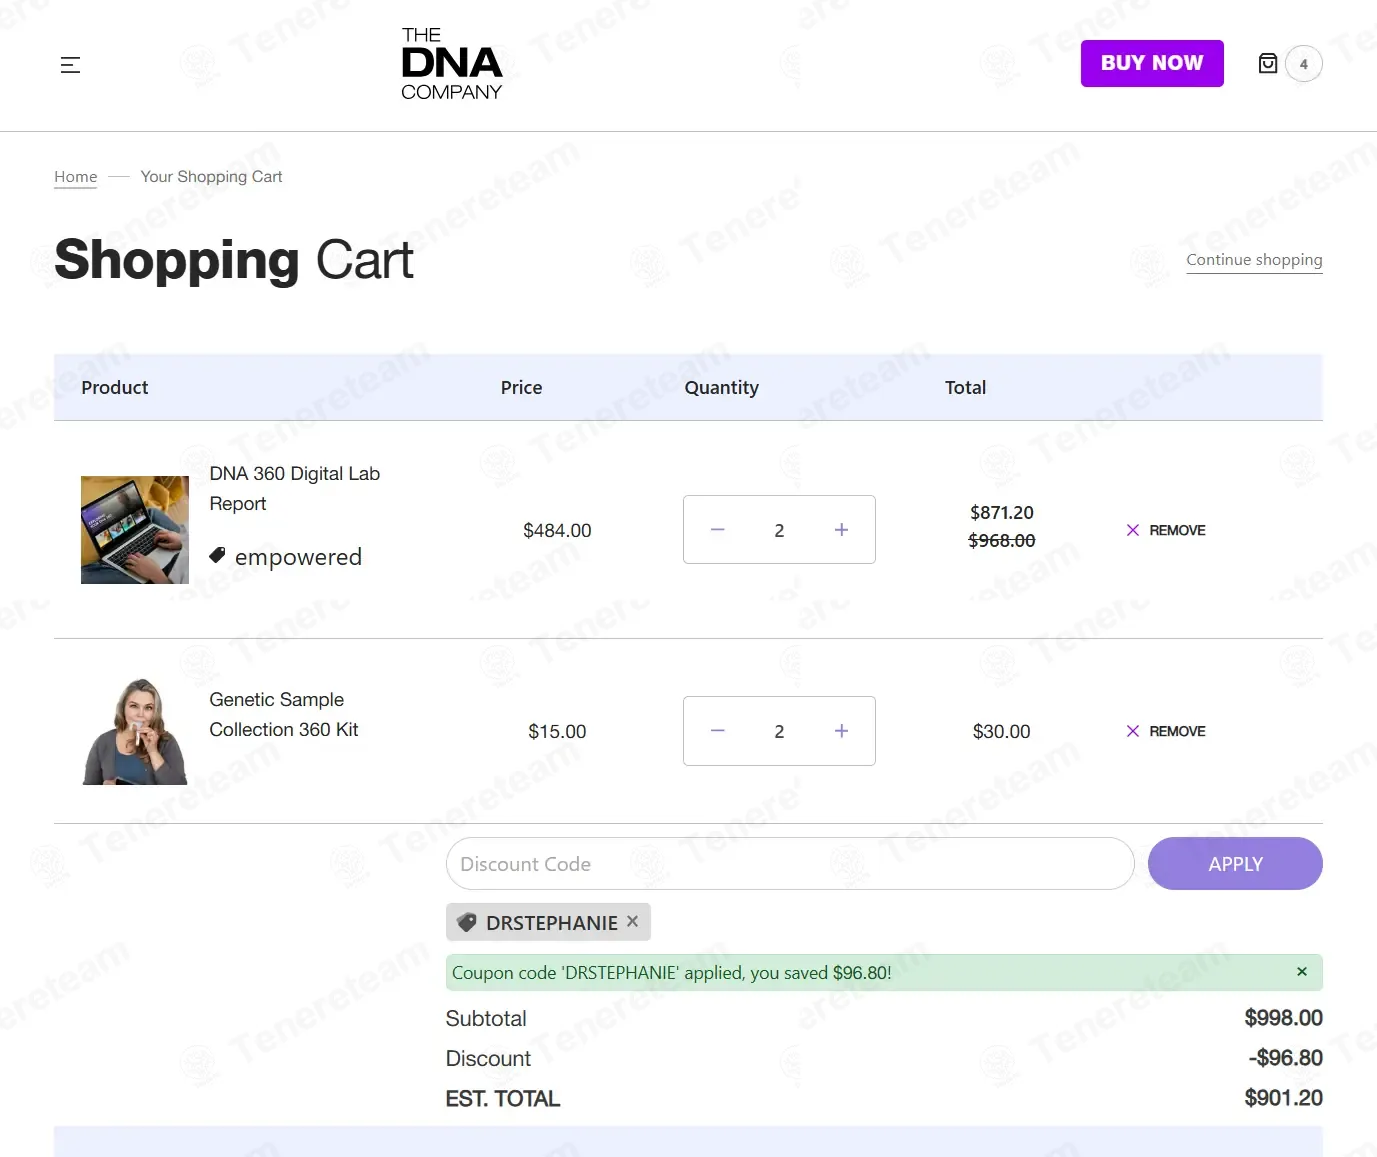
Task: Increase quantity of Genetic Sample Collection 360 Kit
Action: [x=841, y=731]
